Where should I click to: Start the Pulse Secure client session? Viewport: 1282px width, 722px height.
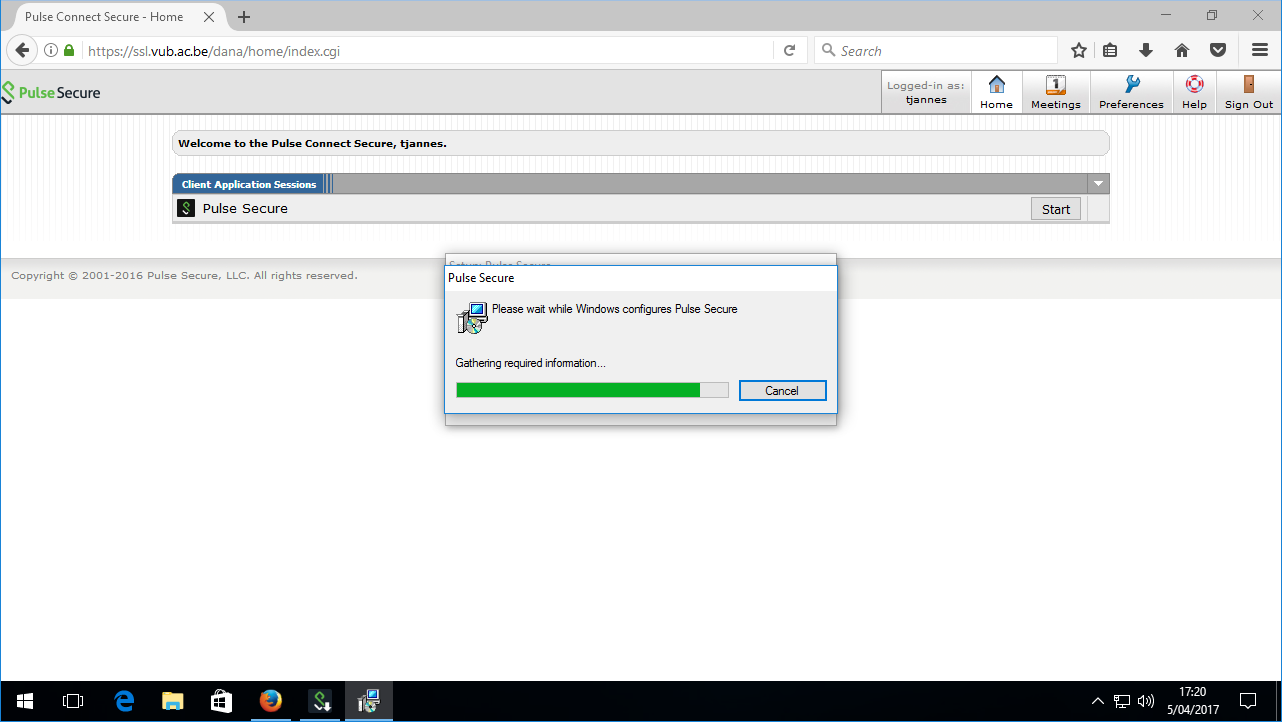click(1056, 209)
